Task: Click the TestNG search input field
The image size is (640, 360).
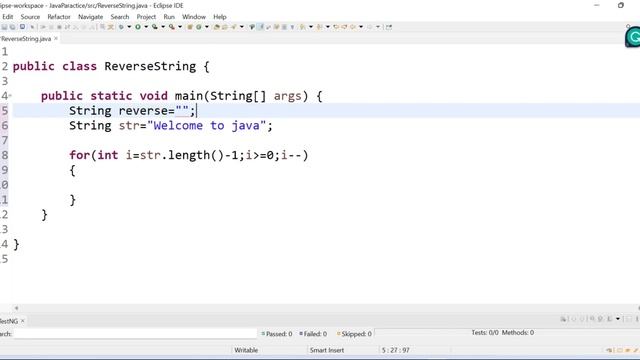Action: [135, 333]
